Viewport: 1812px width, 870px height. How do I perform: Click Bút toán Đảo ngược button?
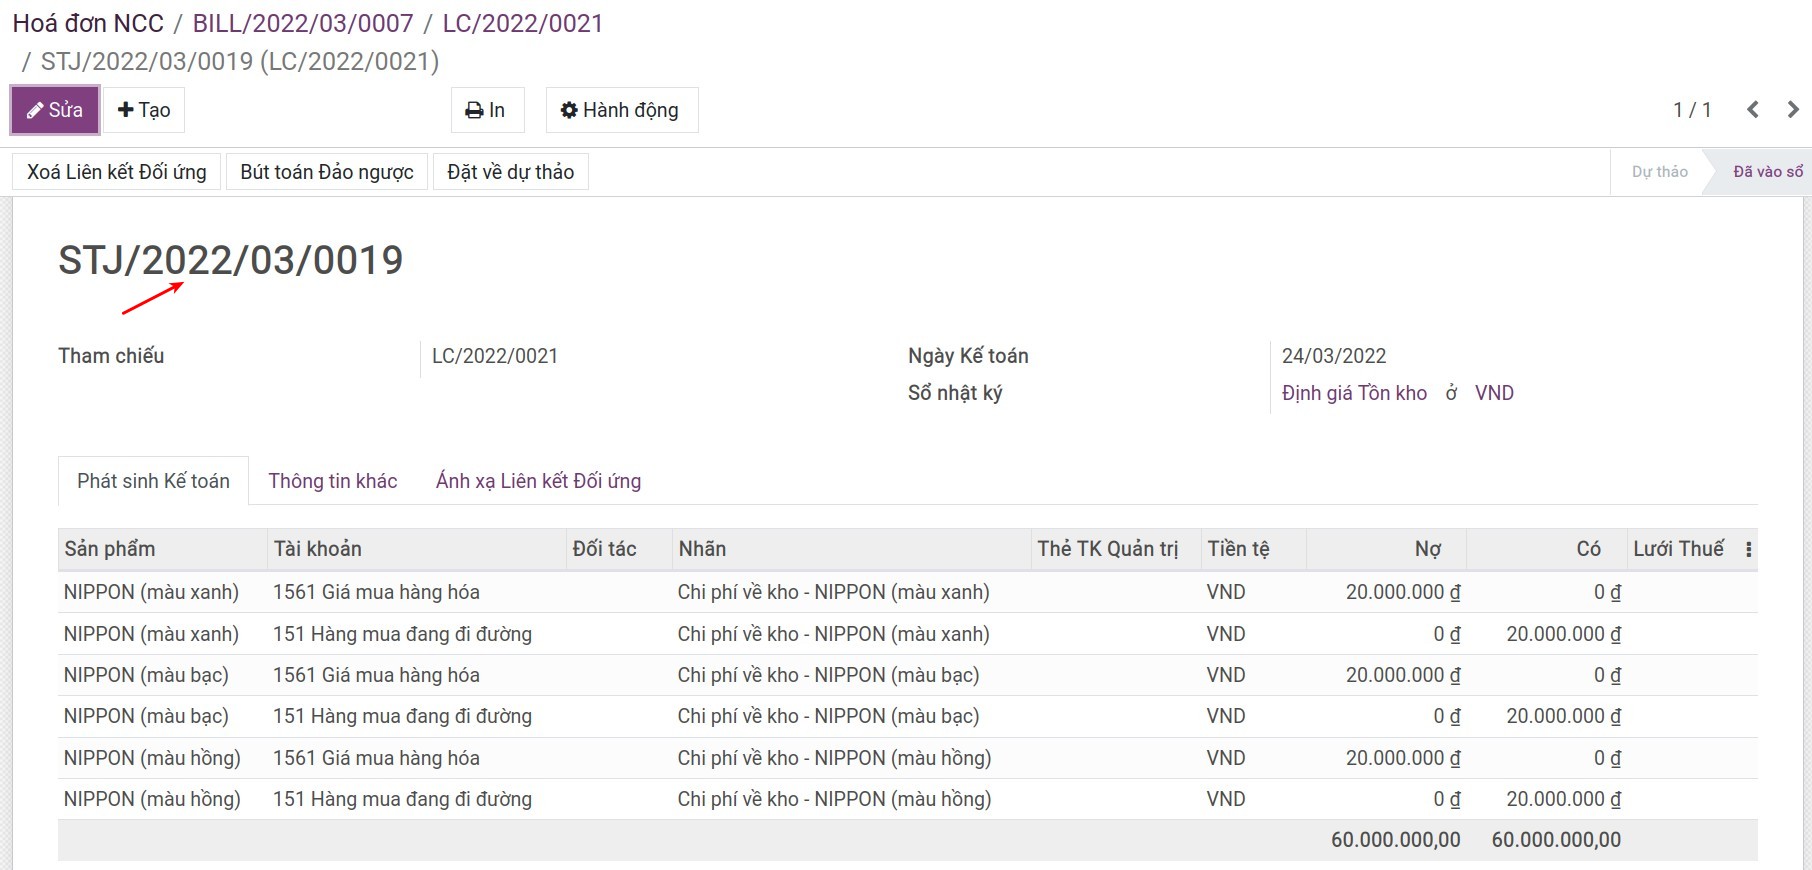coord(327,172)
